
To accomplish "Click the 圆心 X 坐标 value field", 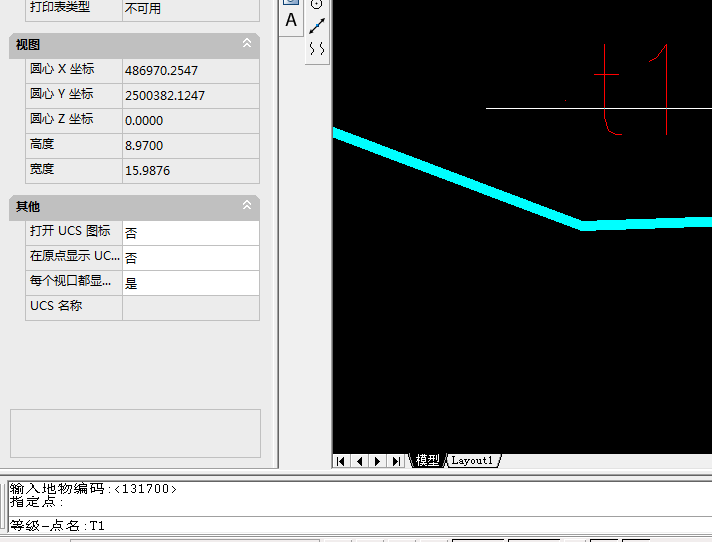I will pos(190,70).
